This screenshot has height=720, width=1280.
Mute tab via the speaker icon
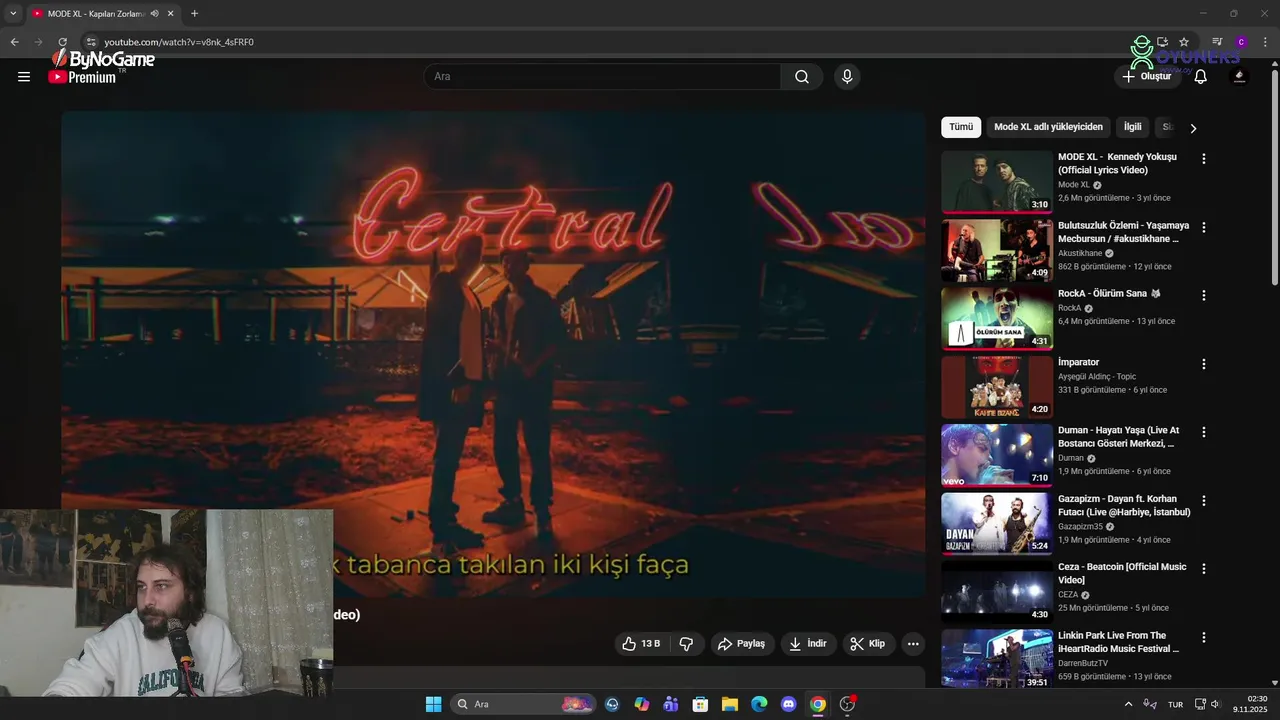pyautogui.click(x=154, y=14)
